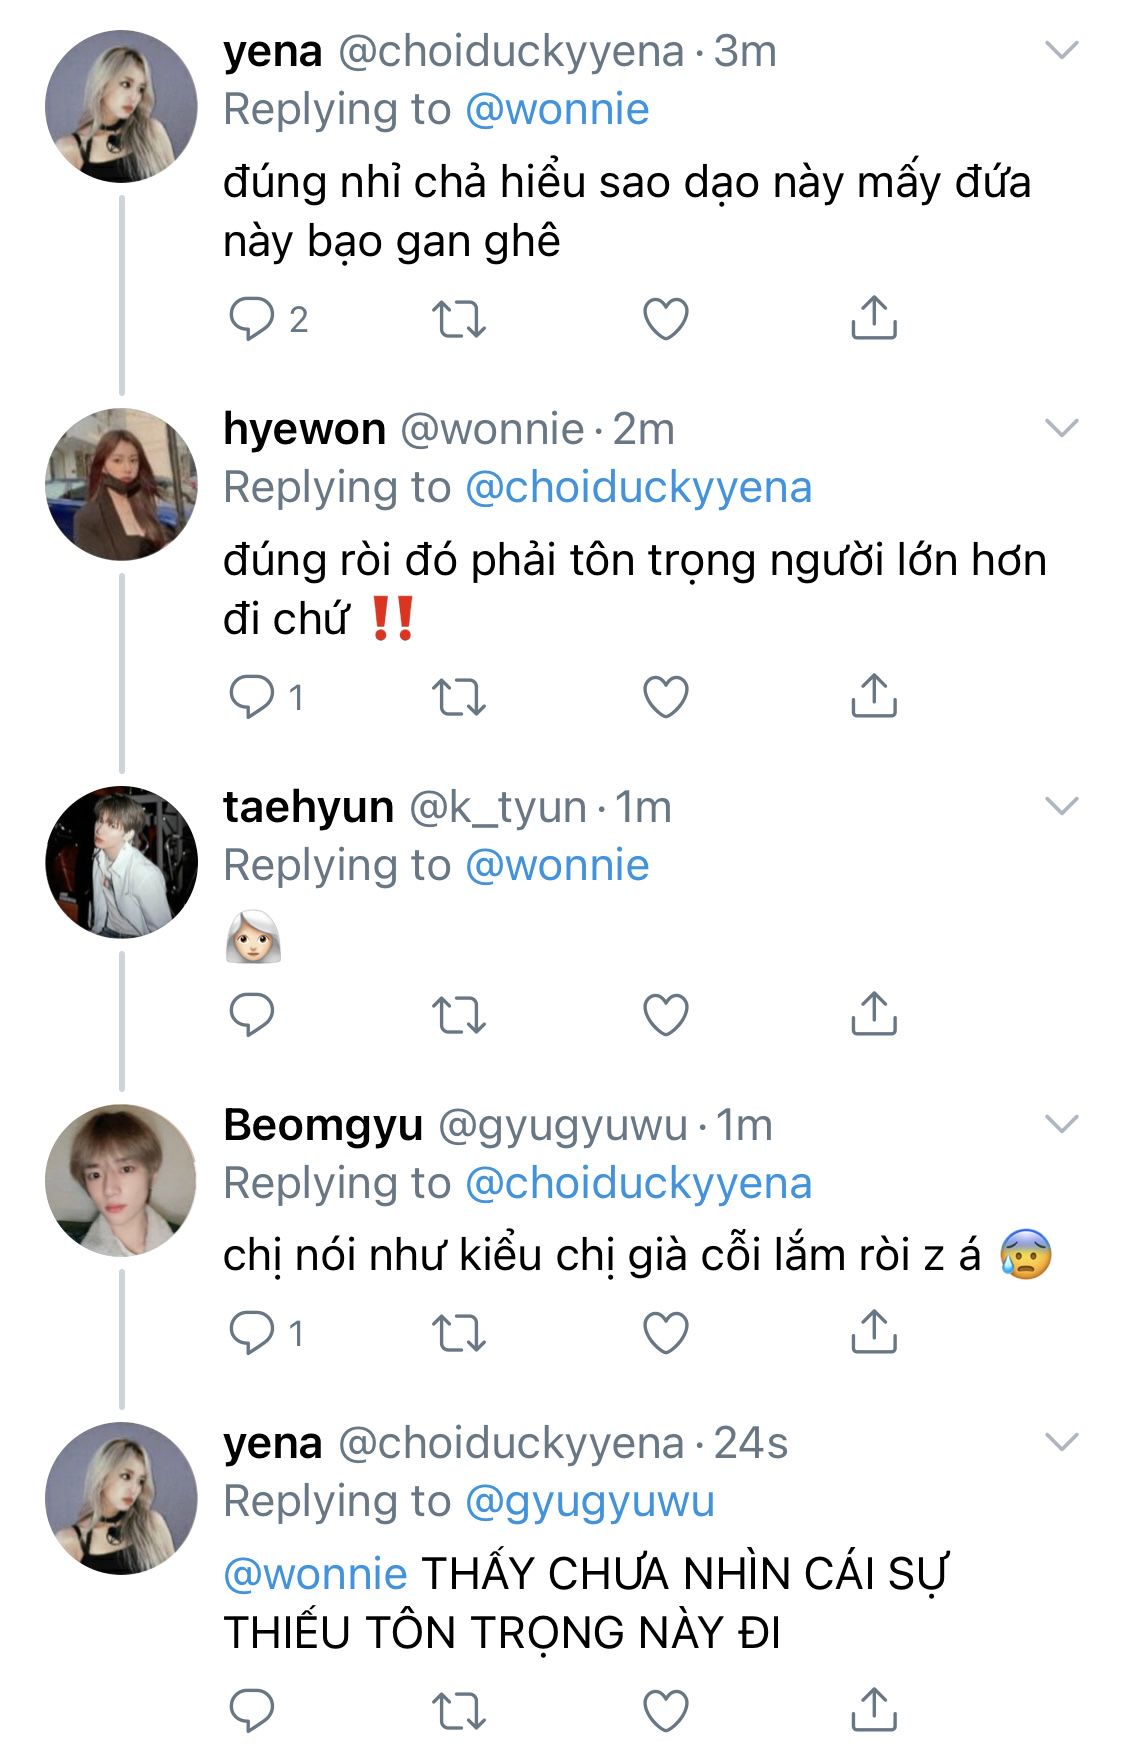Open options chevron on hyewon's tweet

(1061, 428)
